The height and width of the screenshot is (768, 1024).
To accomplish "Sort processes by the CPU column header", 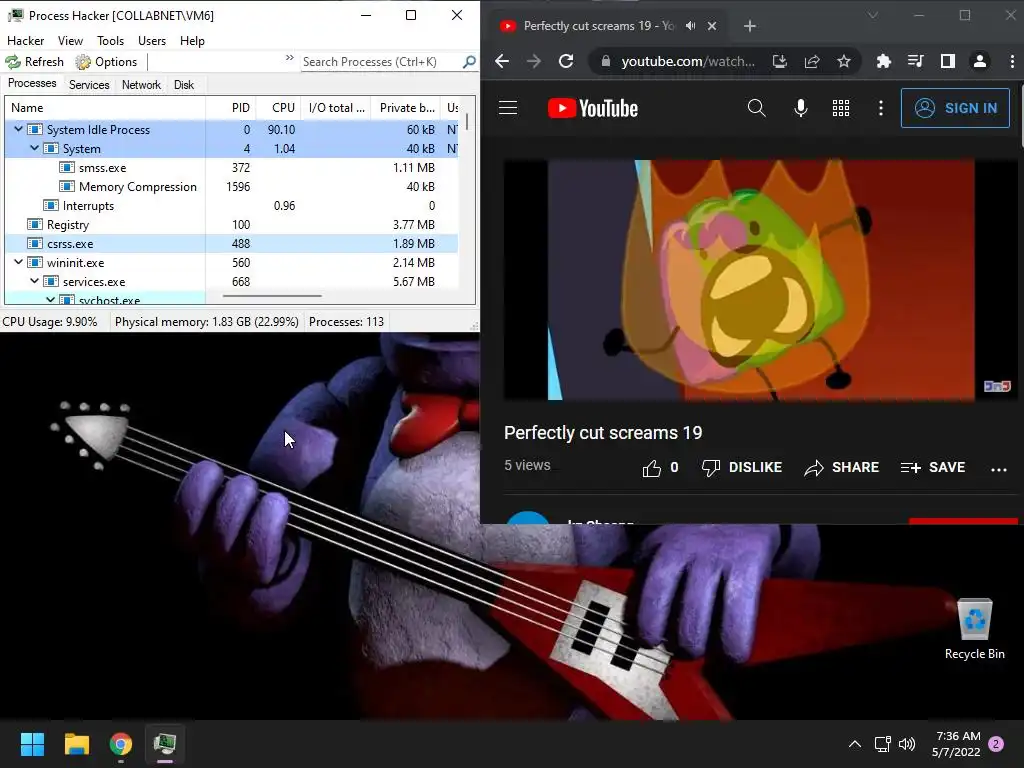I will coord(279,108).
